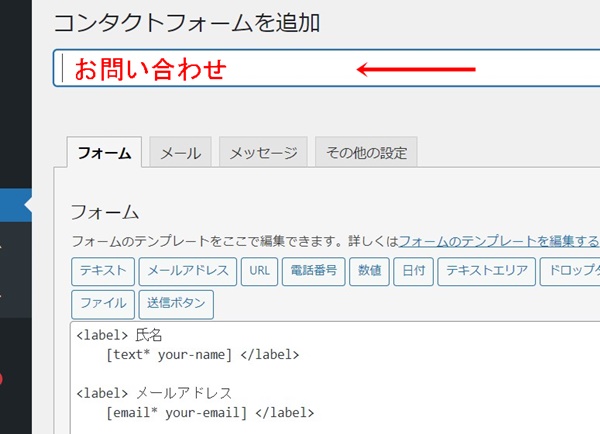
Task: Insert a テキスト tag
Action: (103, 271)
